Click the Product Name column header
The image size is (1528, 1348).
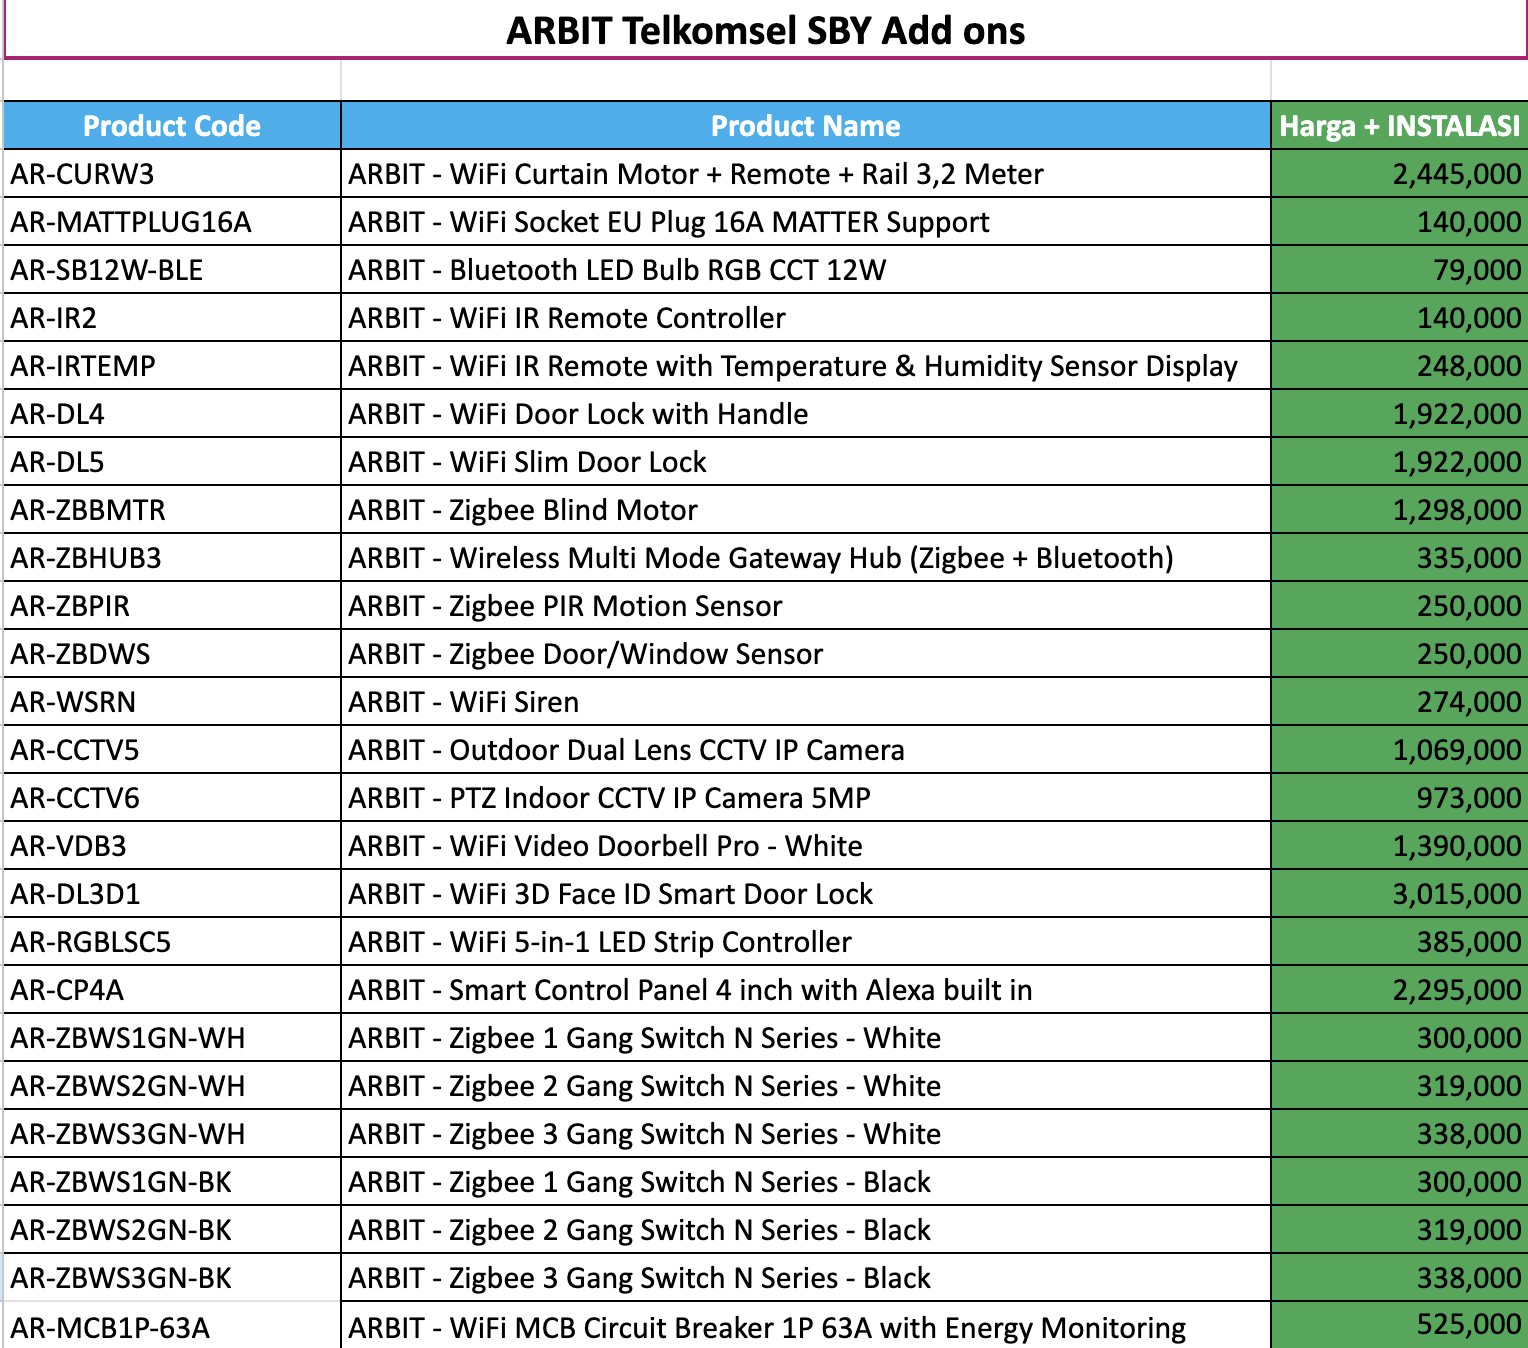[805, 126]
